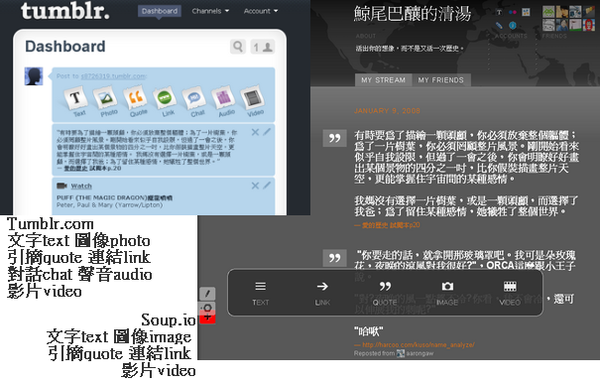Open the grayscale sketch friend avatar
600x383 pixels.
[548, 25]
